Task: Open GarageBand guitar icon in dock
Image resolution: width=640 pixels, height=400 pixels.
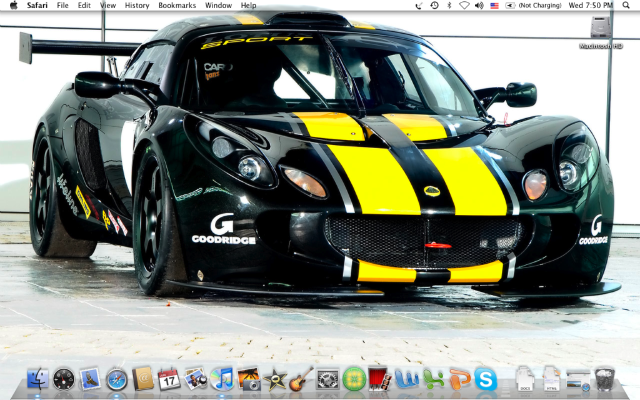Action: click(301, 379)
